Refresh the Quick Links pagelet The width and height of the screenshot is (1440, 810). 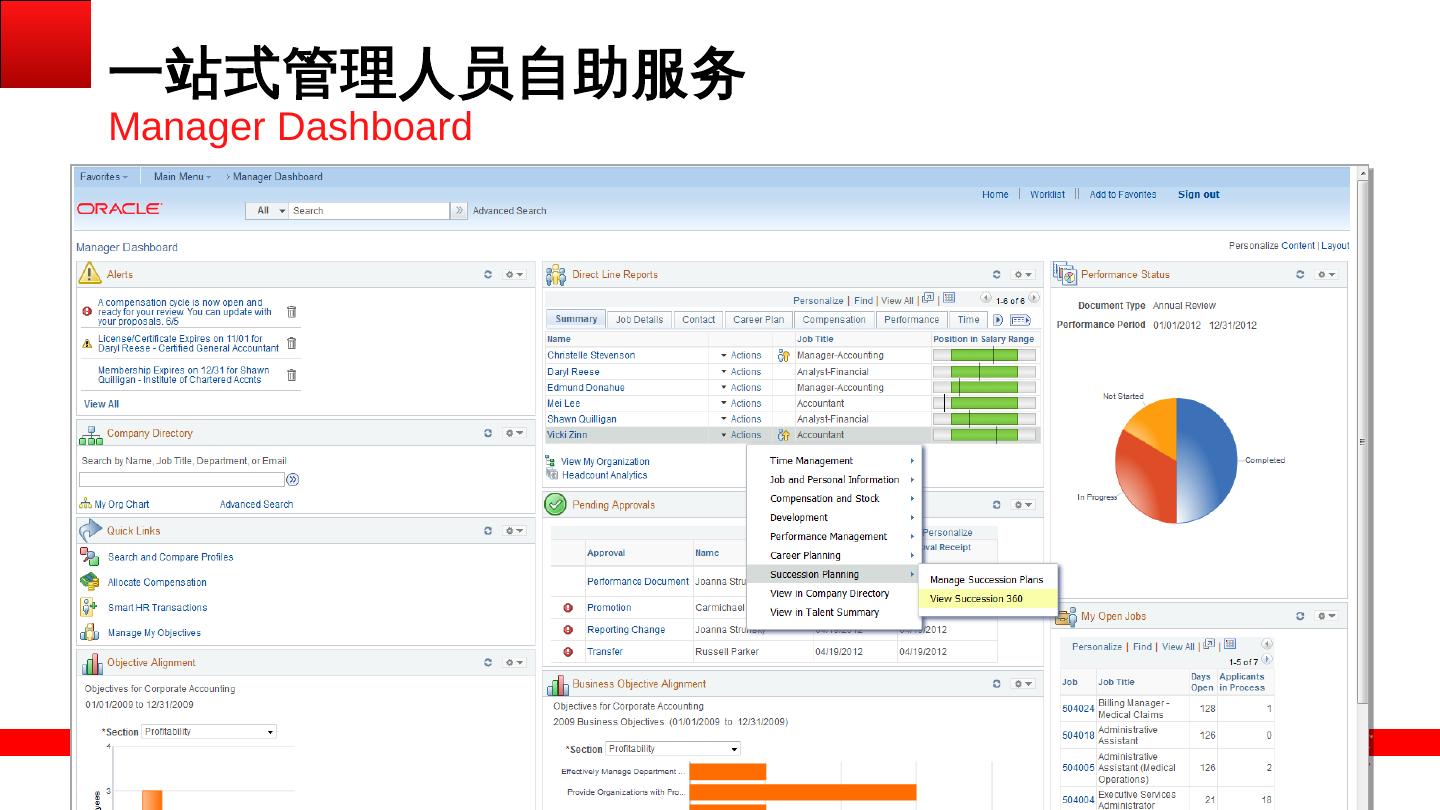488,530
